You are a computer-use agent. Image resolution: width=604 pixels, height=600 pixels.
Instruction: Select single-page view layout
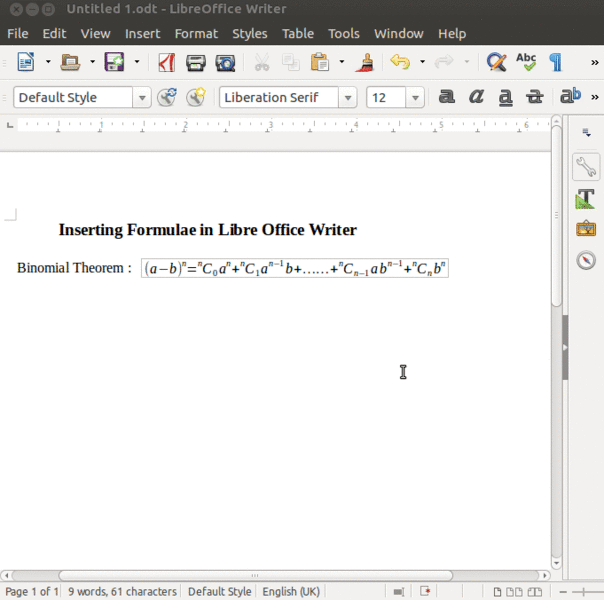pyautogui.click(x=497, y=592)
